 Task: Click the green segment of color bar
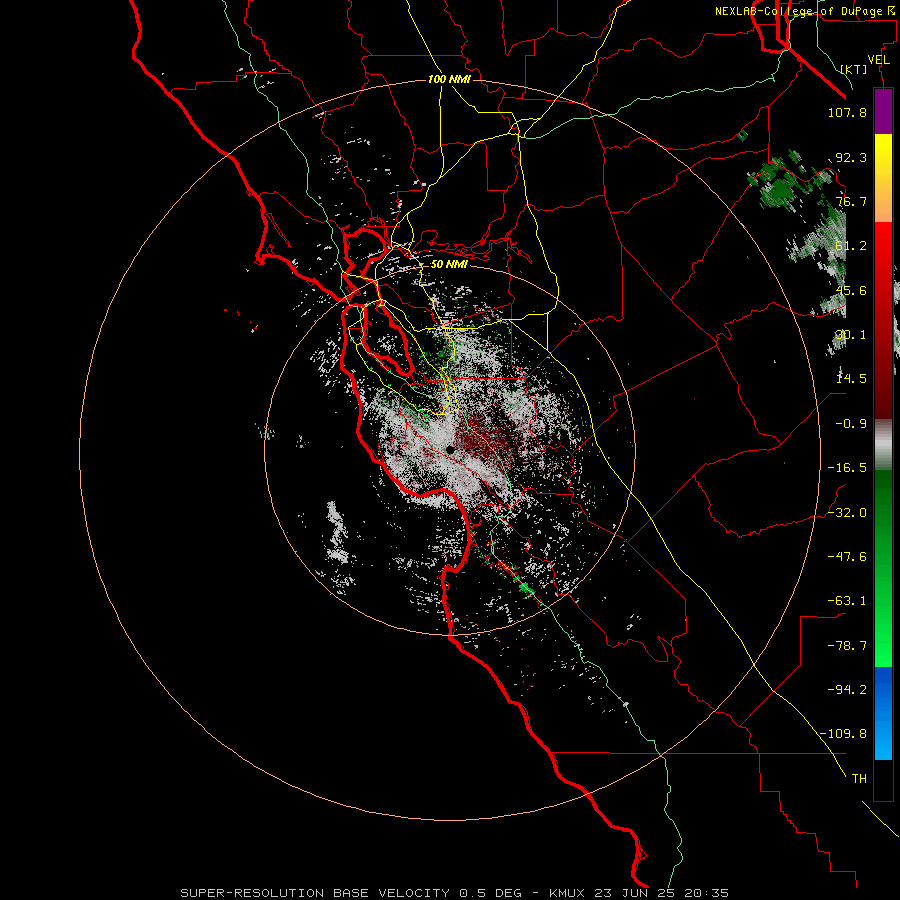click(883, 568)
